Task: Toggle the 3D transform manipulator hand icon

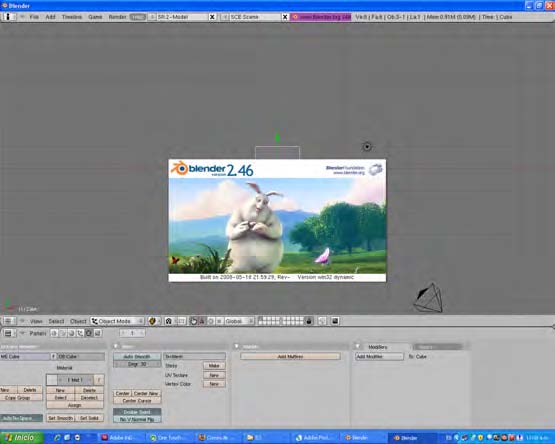Action: (193, 321)
